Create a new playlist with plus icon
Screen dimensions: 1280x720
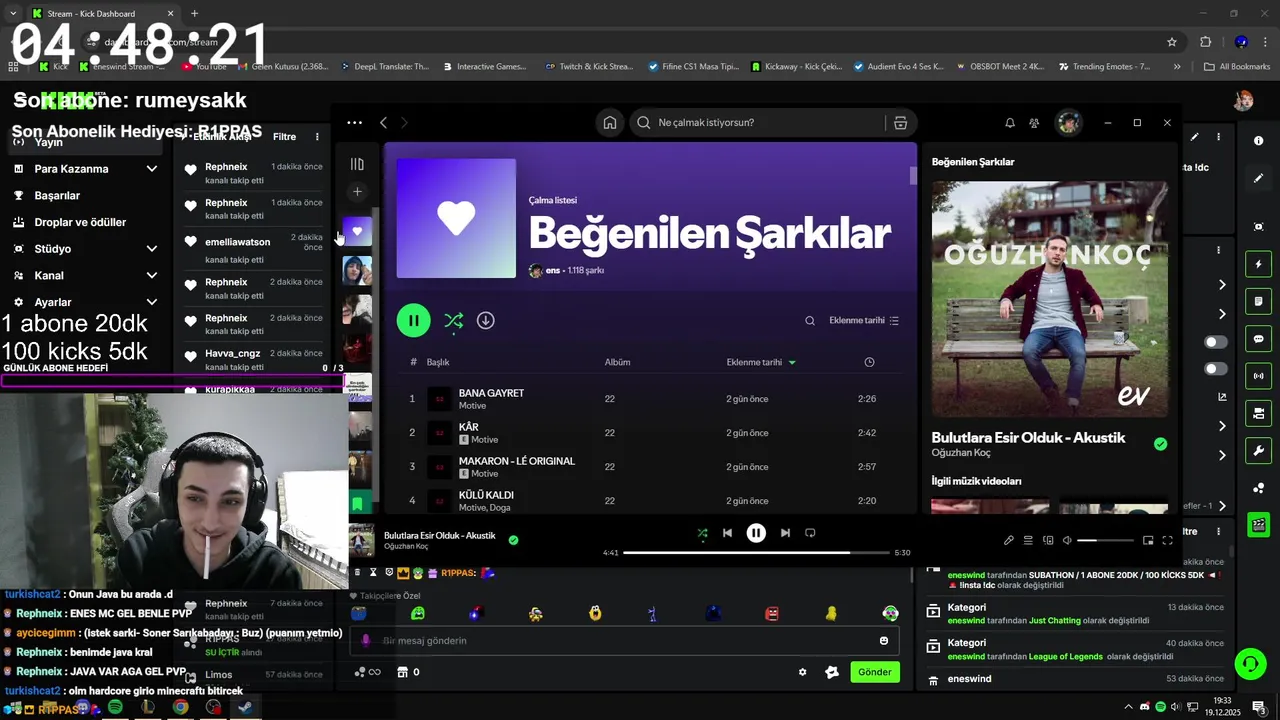(357, 192)
